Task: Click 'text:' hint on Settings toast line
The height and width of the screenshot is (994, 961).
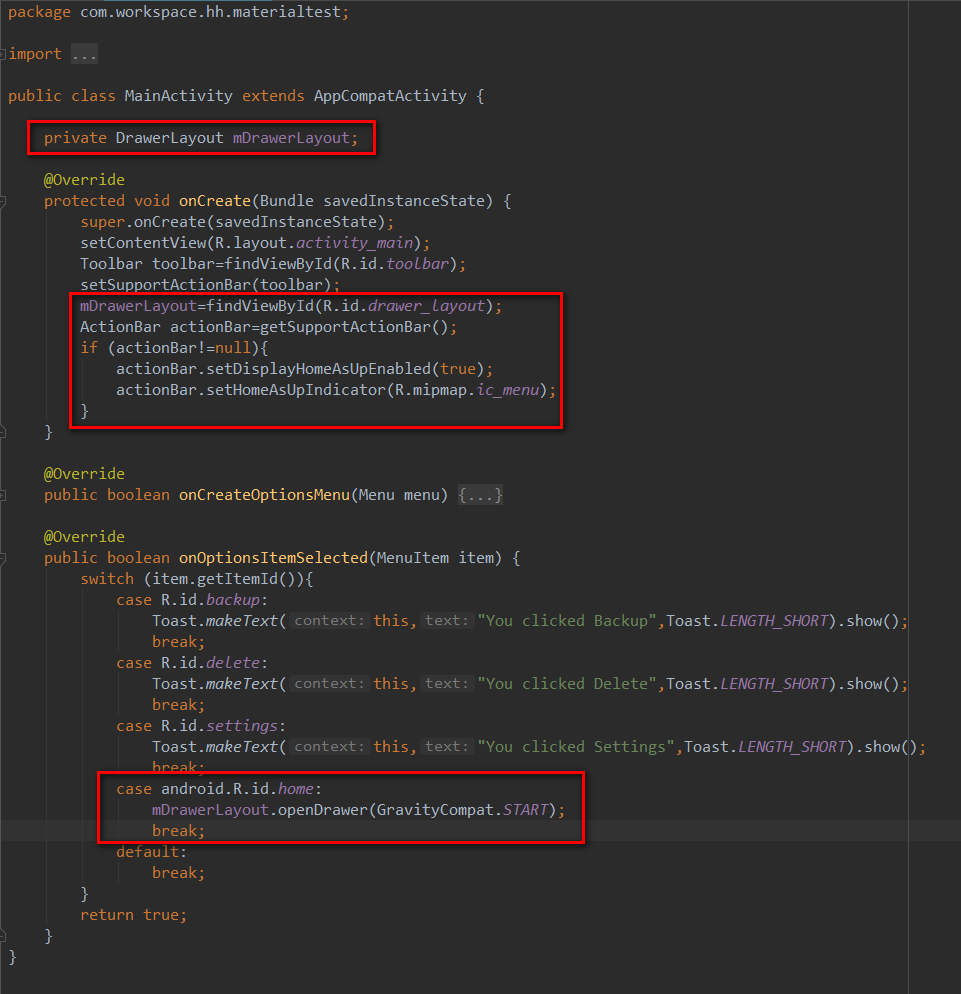Action: tap(448, 747)
